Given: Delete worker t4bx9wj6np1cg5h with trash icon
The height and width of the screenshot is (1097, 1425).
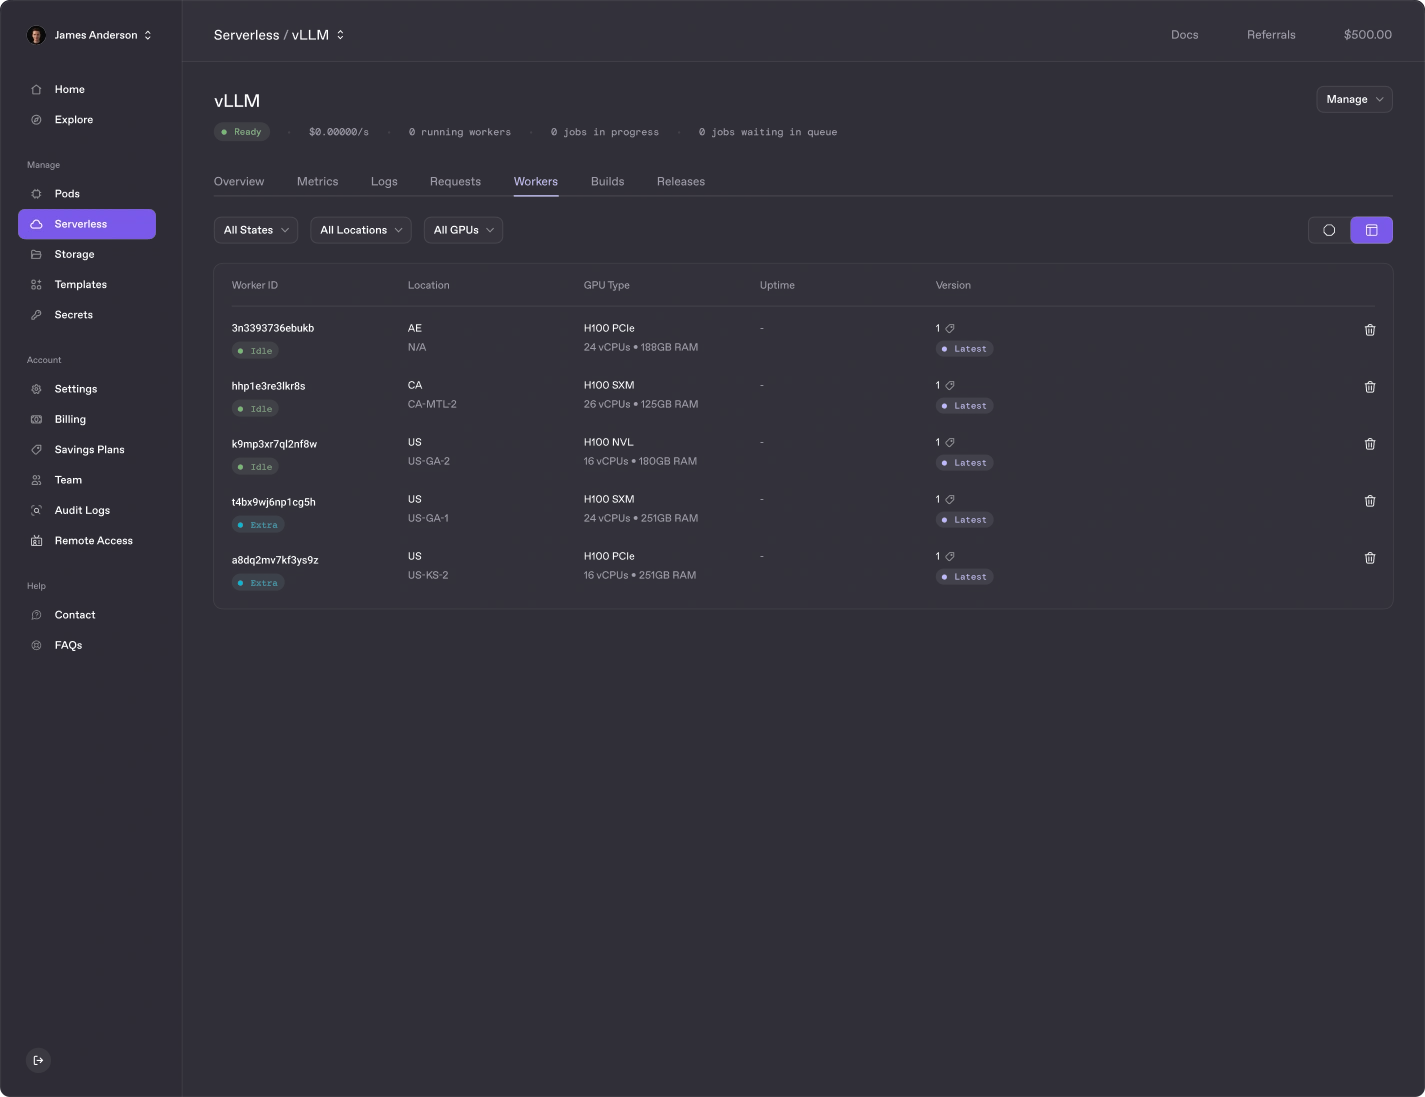Looking at the screenshot, I should click(x=1370, y=501).
